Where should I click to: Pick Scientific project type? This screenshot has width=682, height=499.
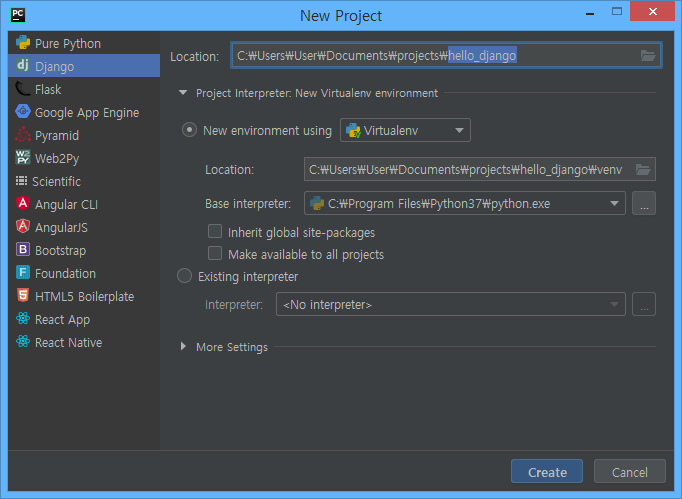click(84, 181)
